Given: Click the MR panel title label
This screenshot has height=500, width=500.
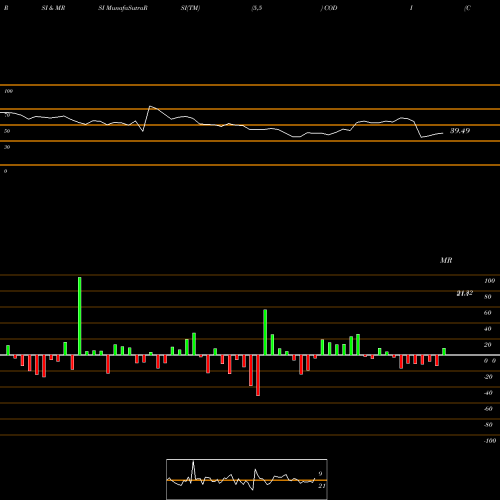Looking at the screenshot, I should 446,260.
